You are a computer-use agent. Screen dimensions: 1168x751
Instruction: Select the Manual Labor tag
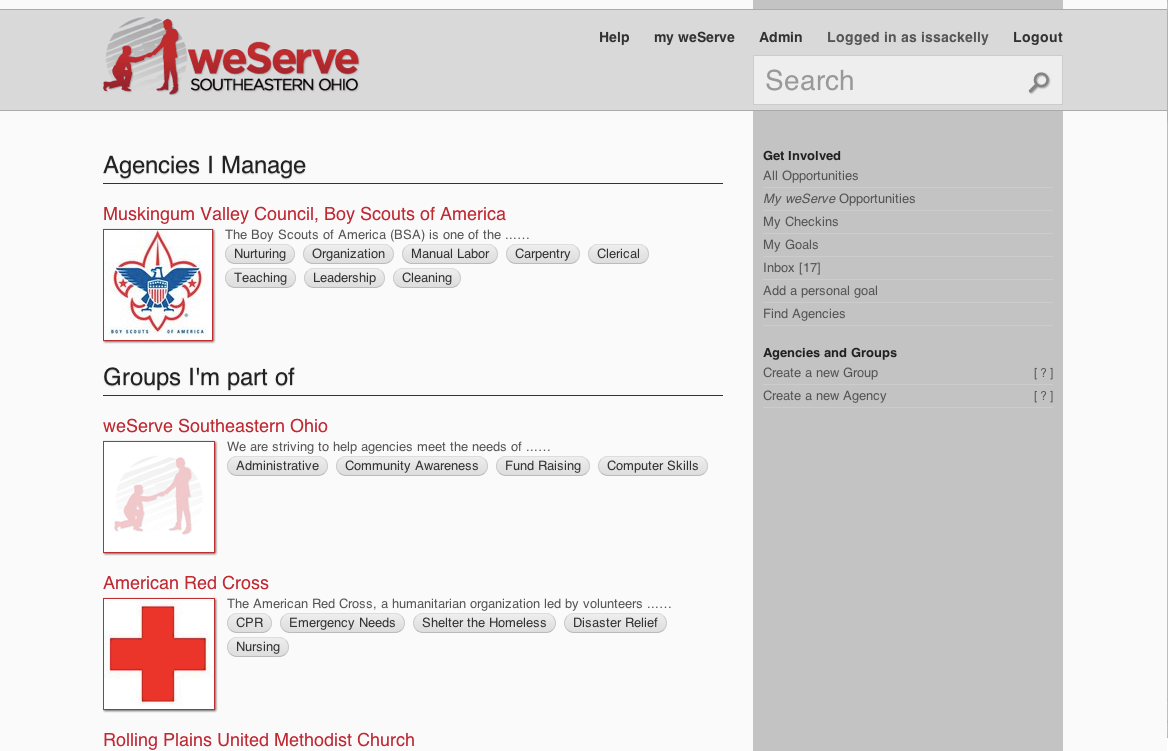coord(450,254)
